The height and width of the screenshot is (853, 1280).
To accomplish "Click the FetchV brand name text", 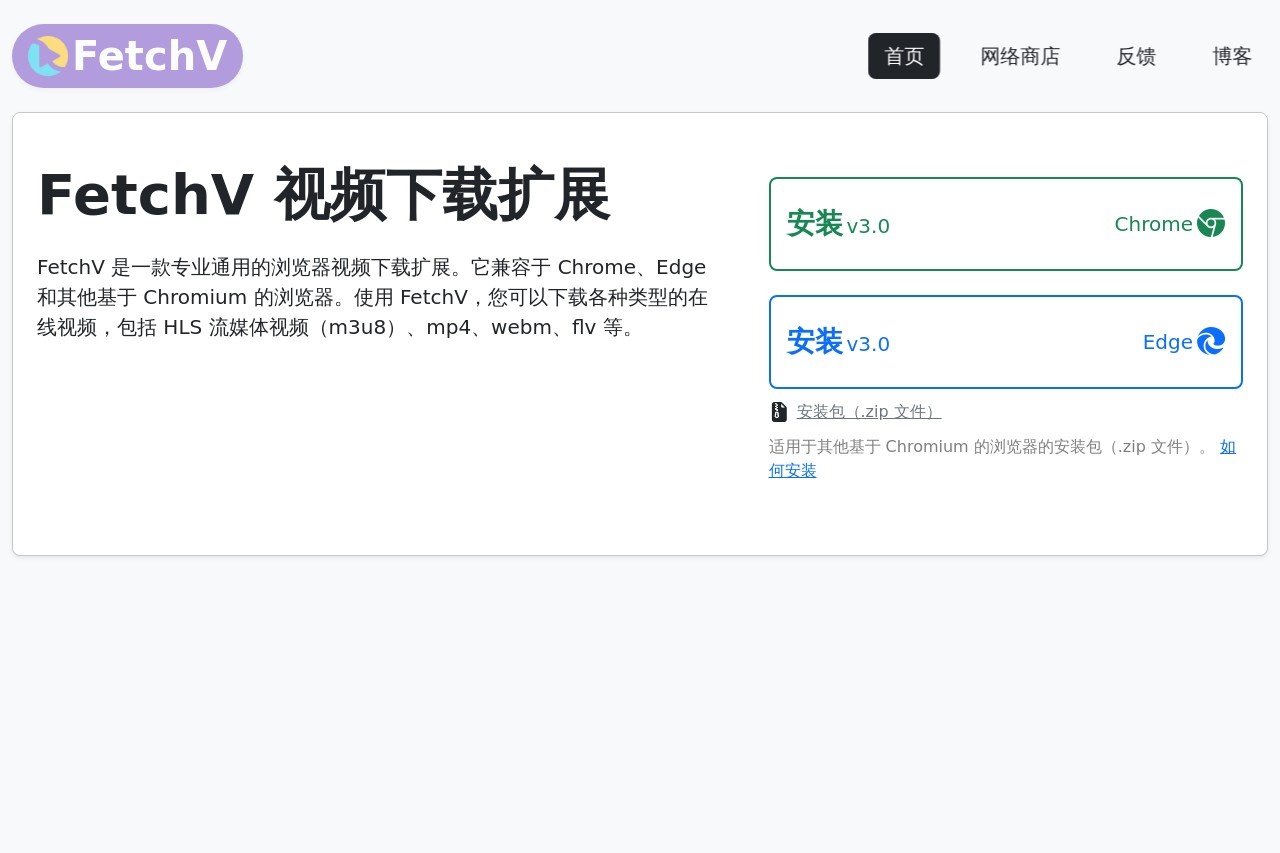I will 149,56.
